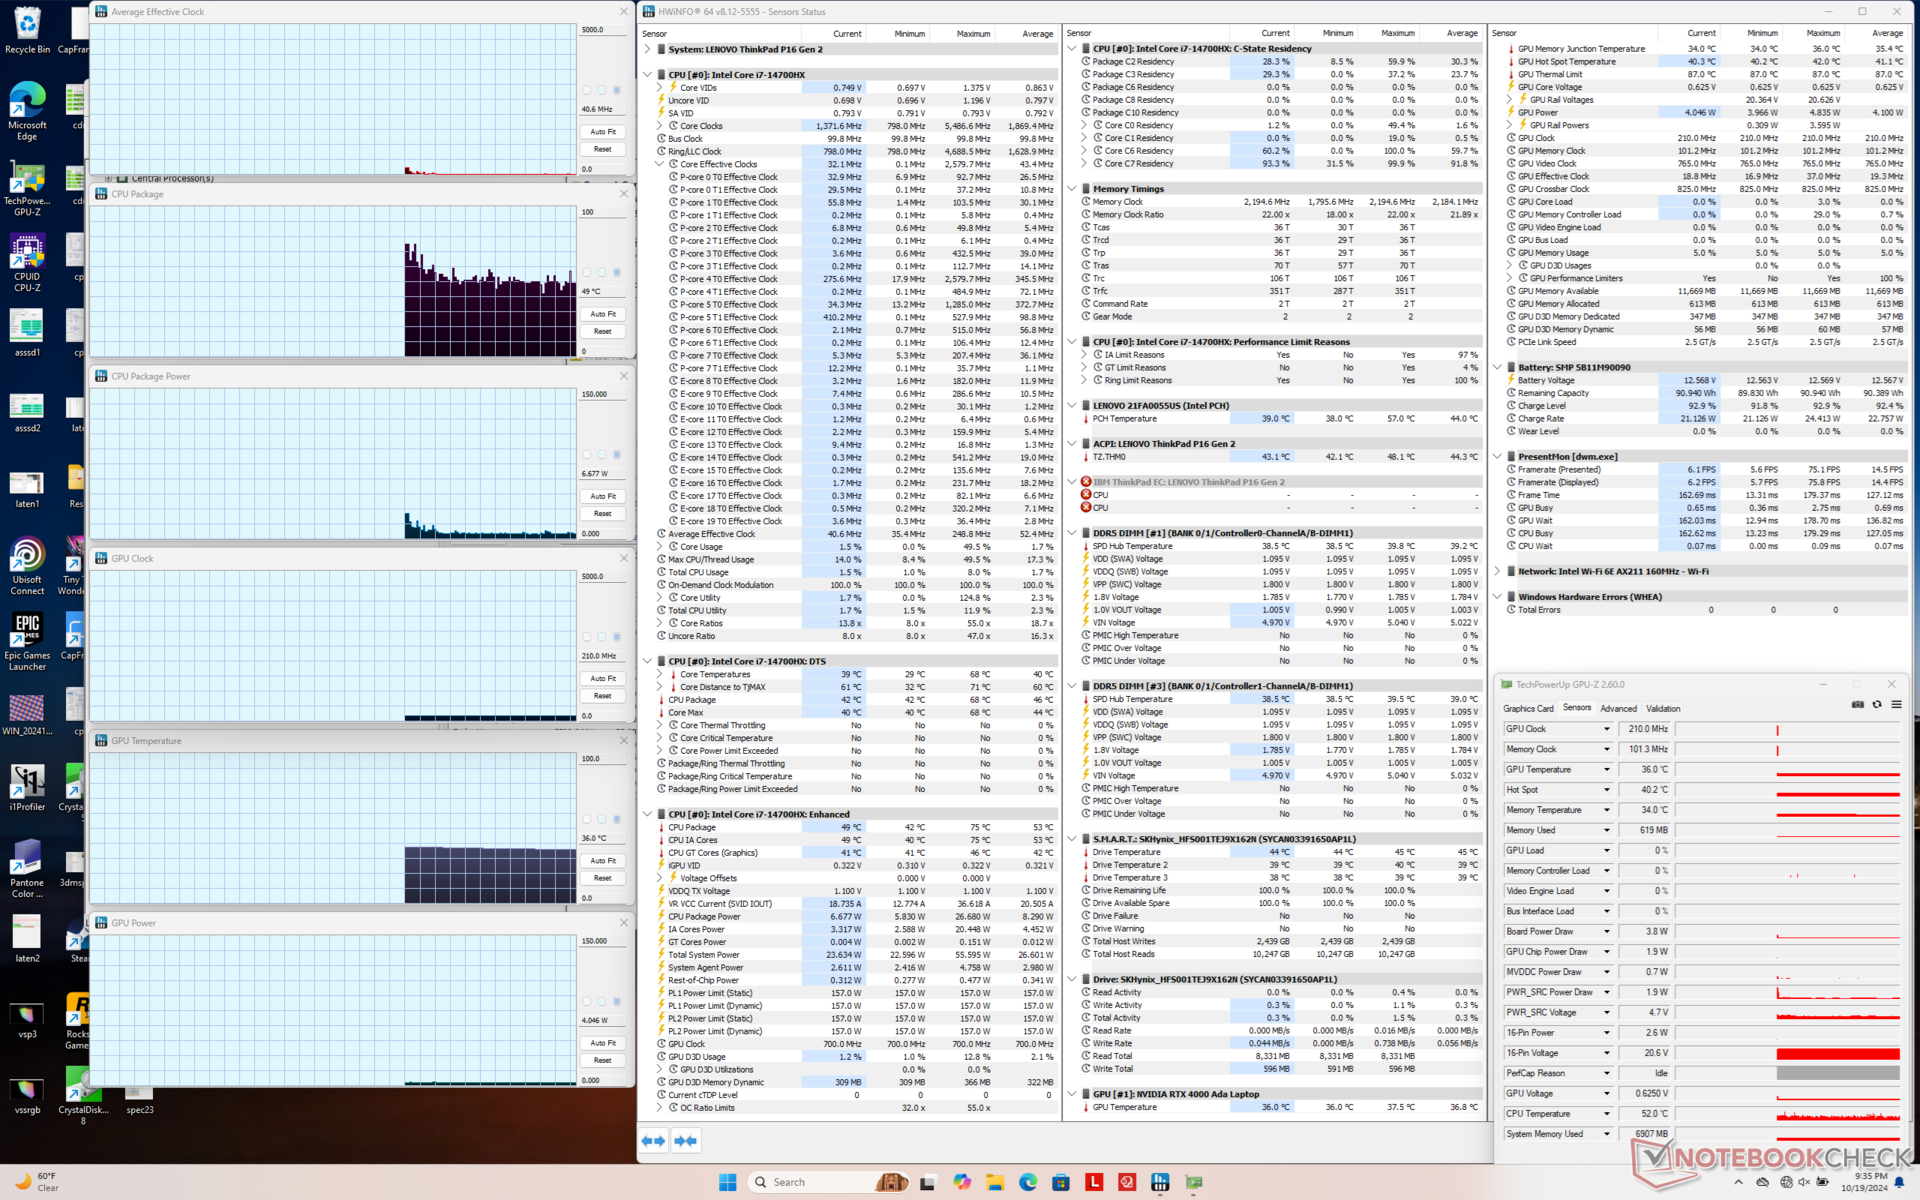Select pink color swatch in Average Effective Clock graph
The image size is (1920, 1200).
click(x=587, y=90)
